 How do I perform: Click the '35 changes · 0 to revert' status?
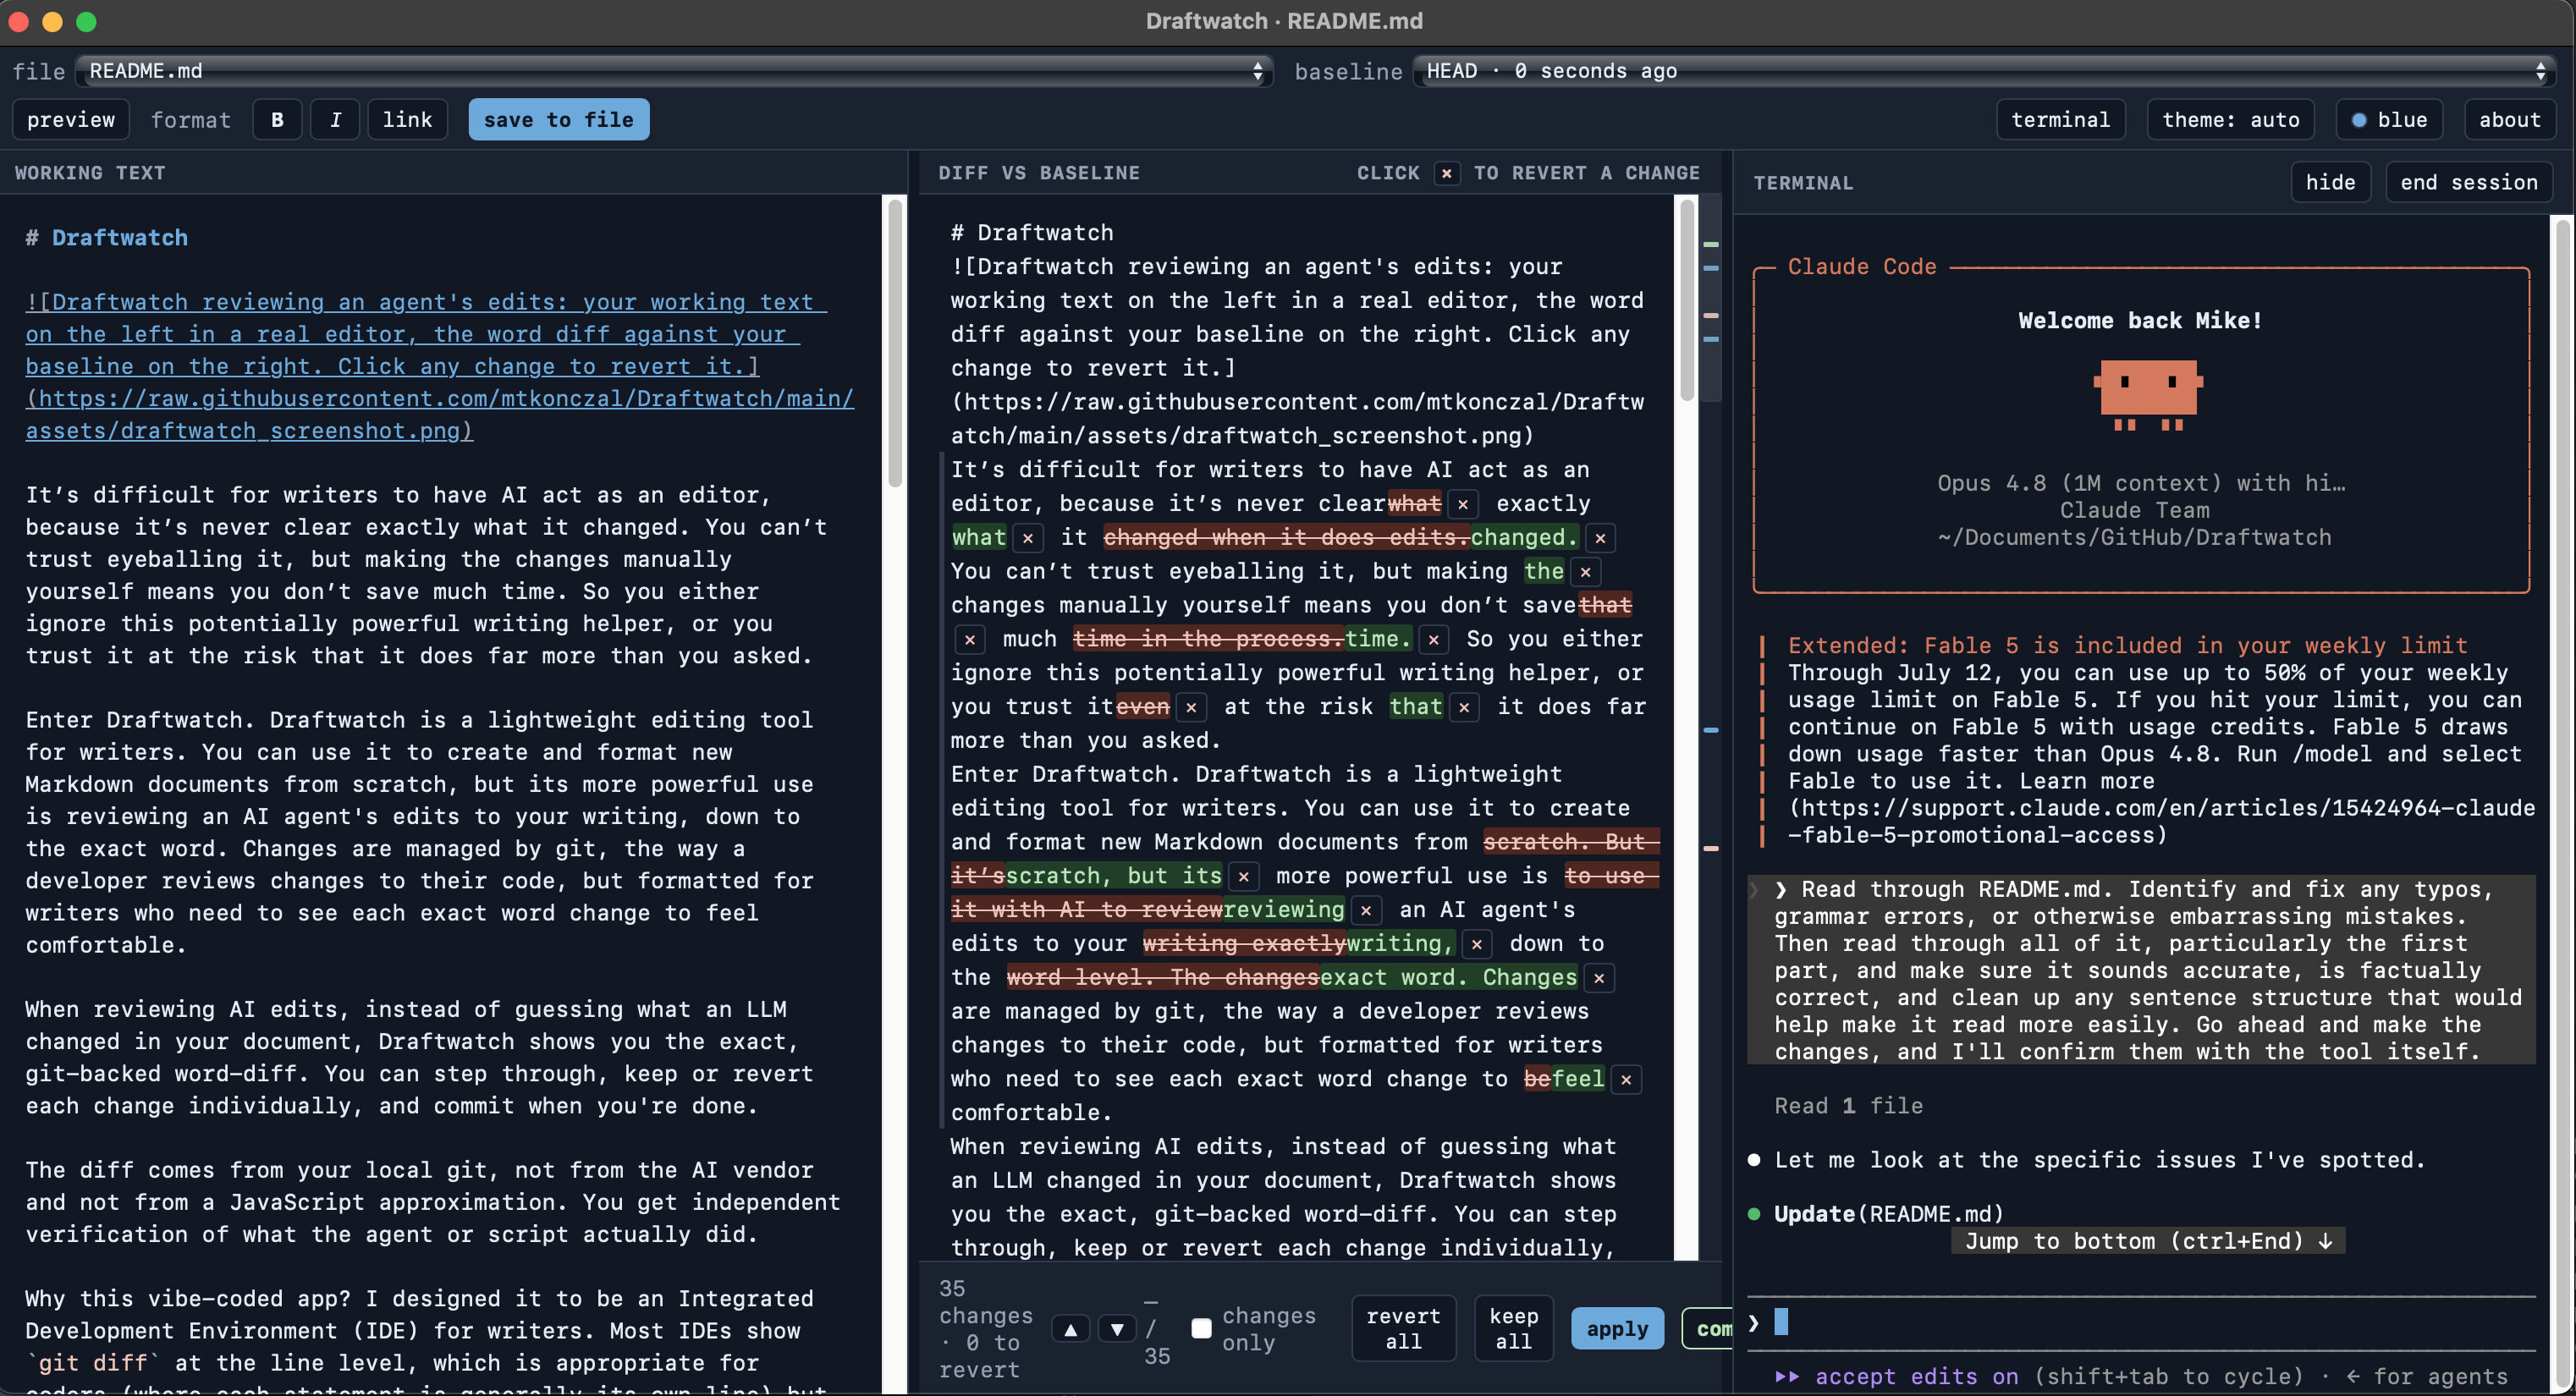coord(986,1329)
